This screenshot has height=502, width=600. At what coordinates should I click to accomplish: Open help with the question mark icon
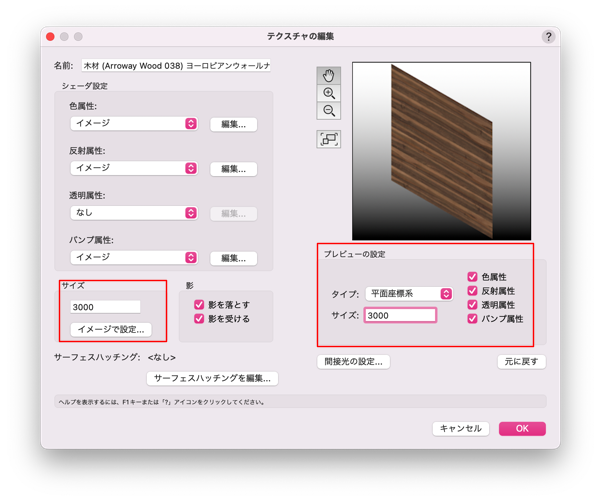[x=548, y=37]
